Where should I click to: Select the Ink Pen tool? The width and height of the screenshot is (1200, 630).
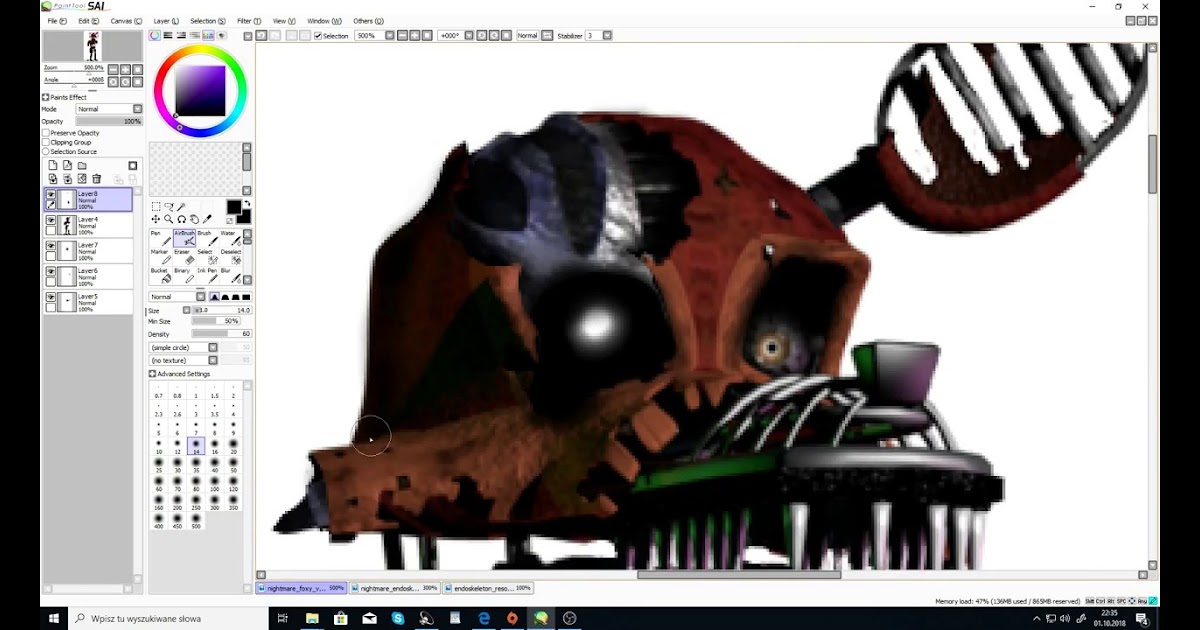[x=208, y=275]
